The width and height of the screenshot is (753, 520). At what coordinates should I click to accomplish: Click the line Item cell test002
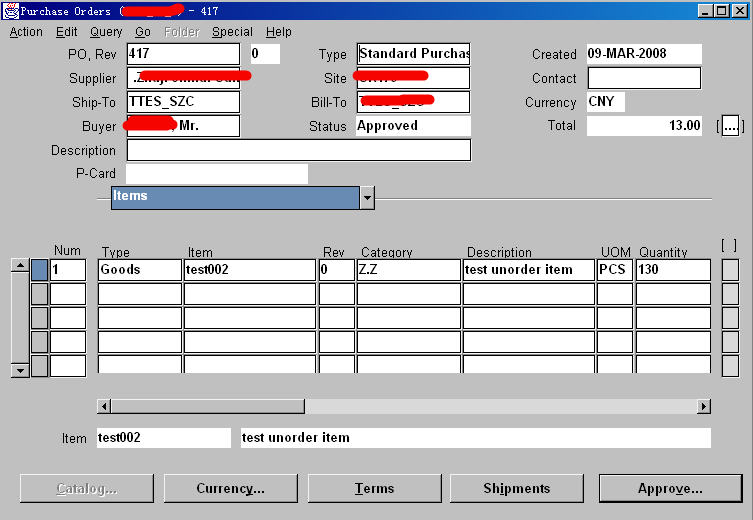(250, 270)
